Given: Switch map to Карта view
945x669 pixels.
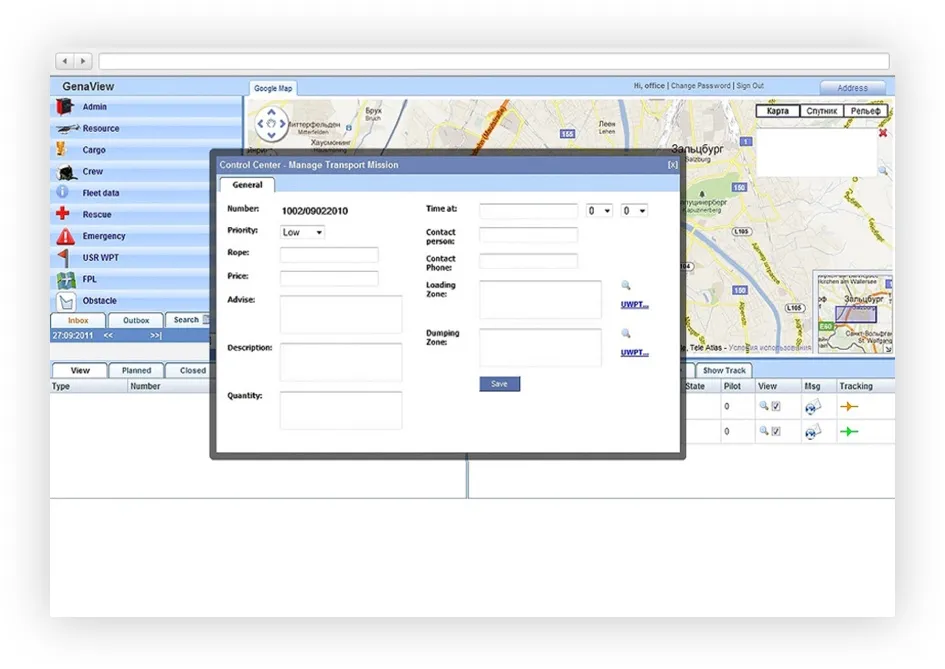Looking at the screenshot, I should point(778,111).
